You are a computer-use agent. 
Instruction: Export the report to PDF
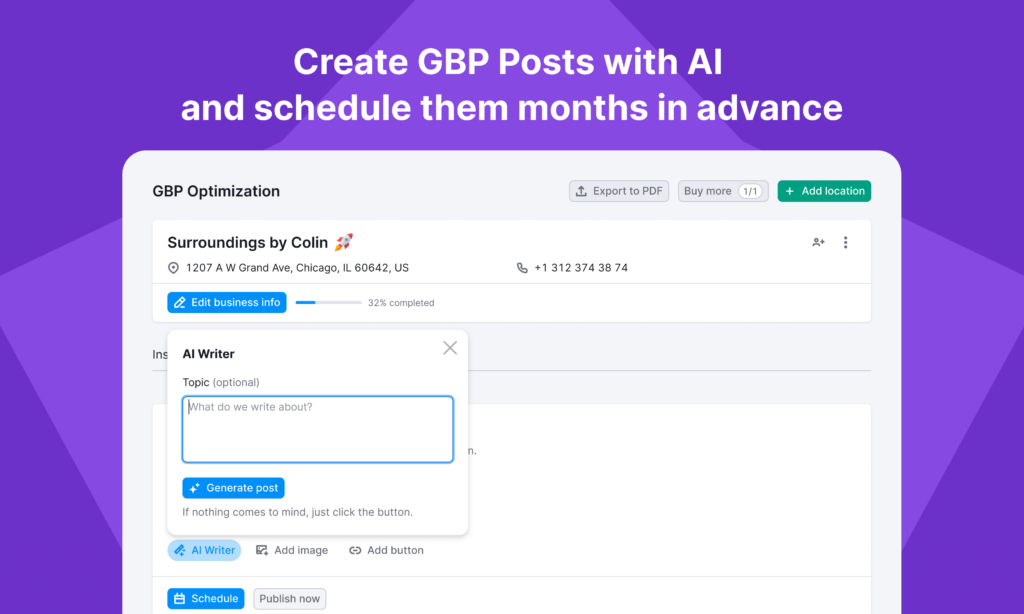(619, 191)
